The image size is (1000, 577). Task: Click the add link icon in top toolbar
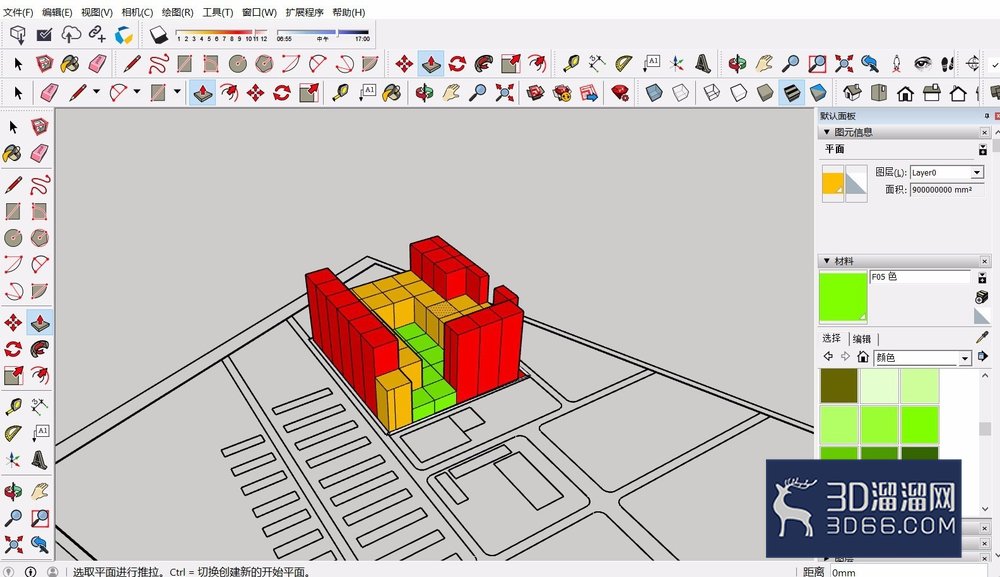click(97, 34)
